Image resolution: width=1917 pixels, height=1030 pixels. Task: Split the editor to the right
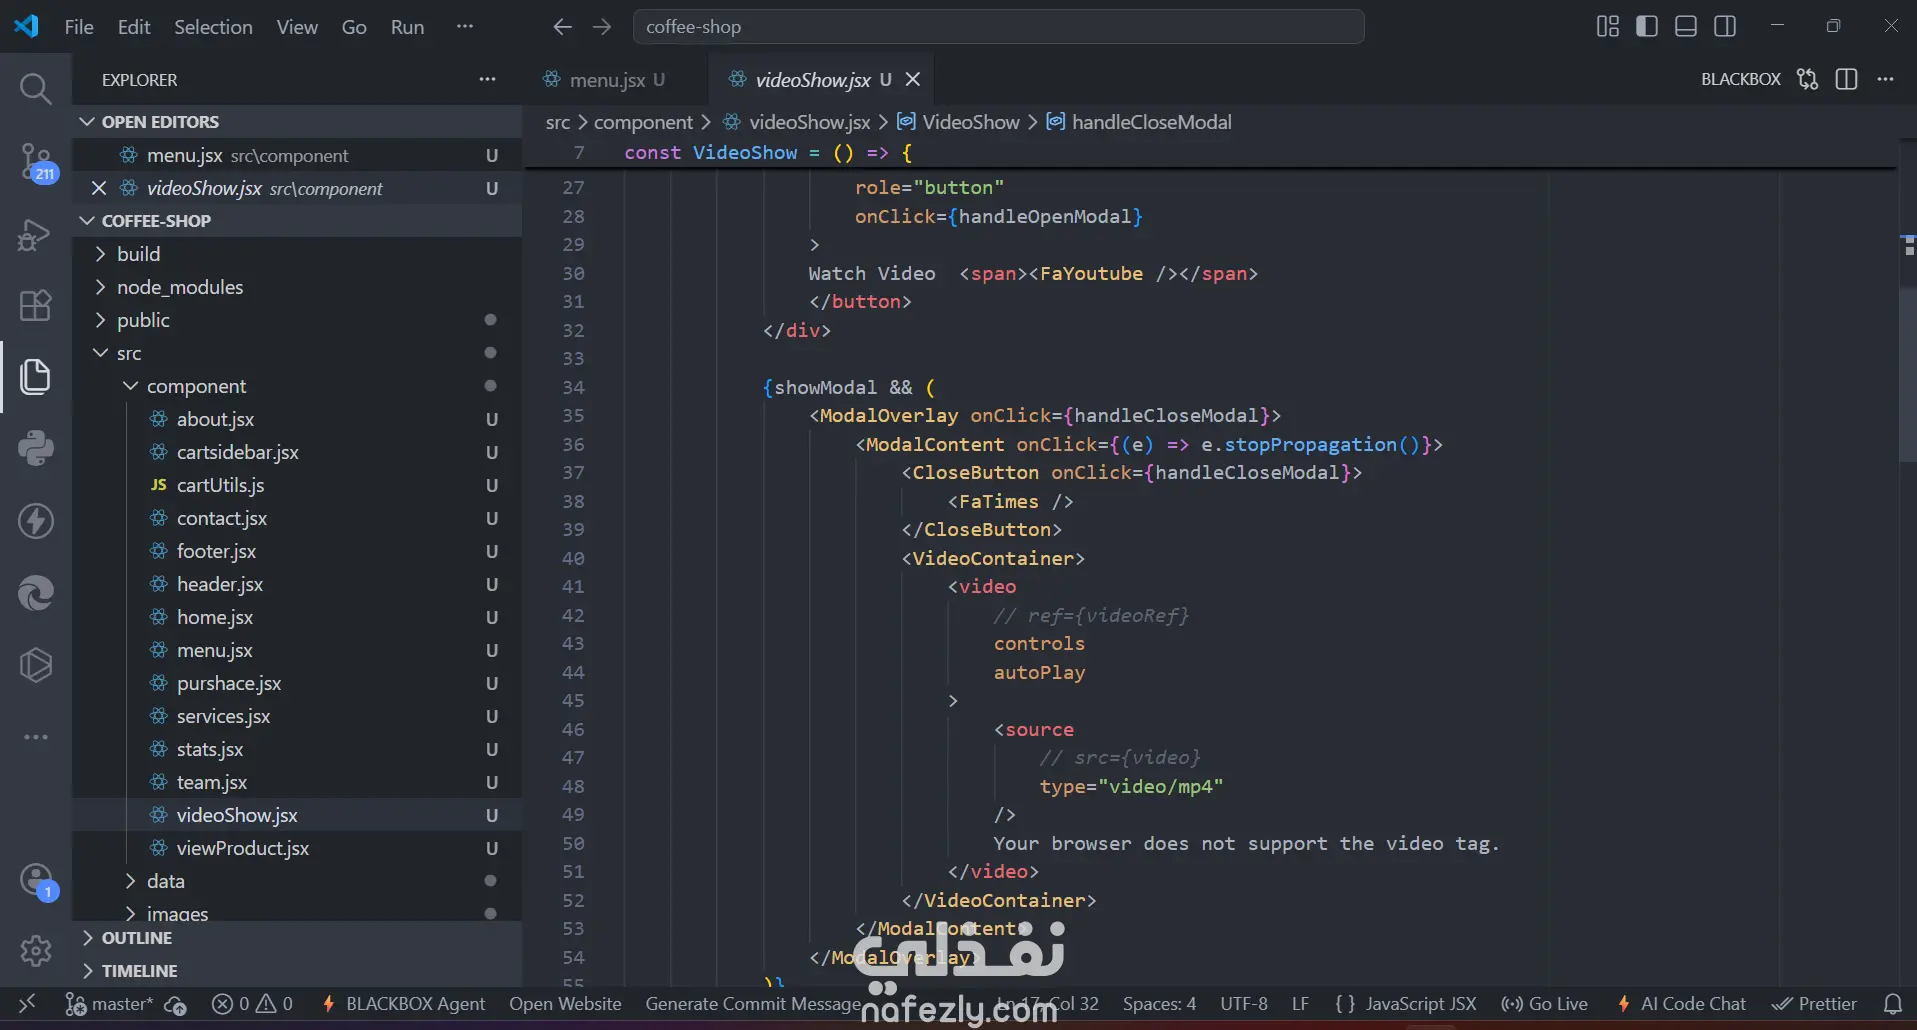[1847, 79]
